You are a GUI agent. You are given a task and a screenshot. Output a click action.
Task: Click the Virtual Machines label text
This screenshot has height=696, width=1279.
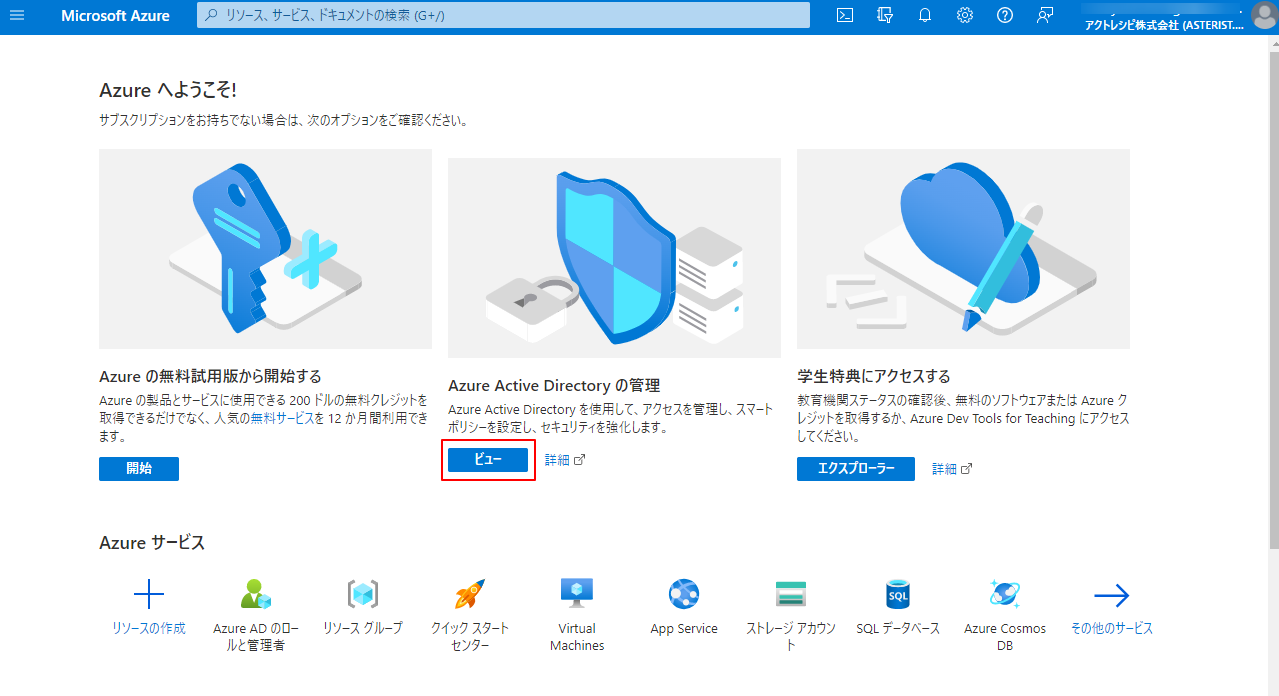pos(577,637)
